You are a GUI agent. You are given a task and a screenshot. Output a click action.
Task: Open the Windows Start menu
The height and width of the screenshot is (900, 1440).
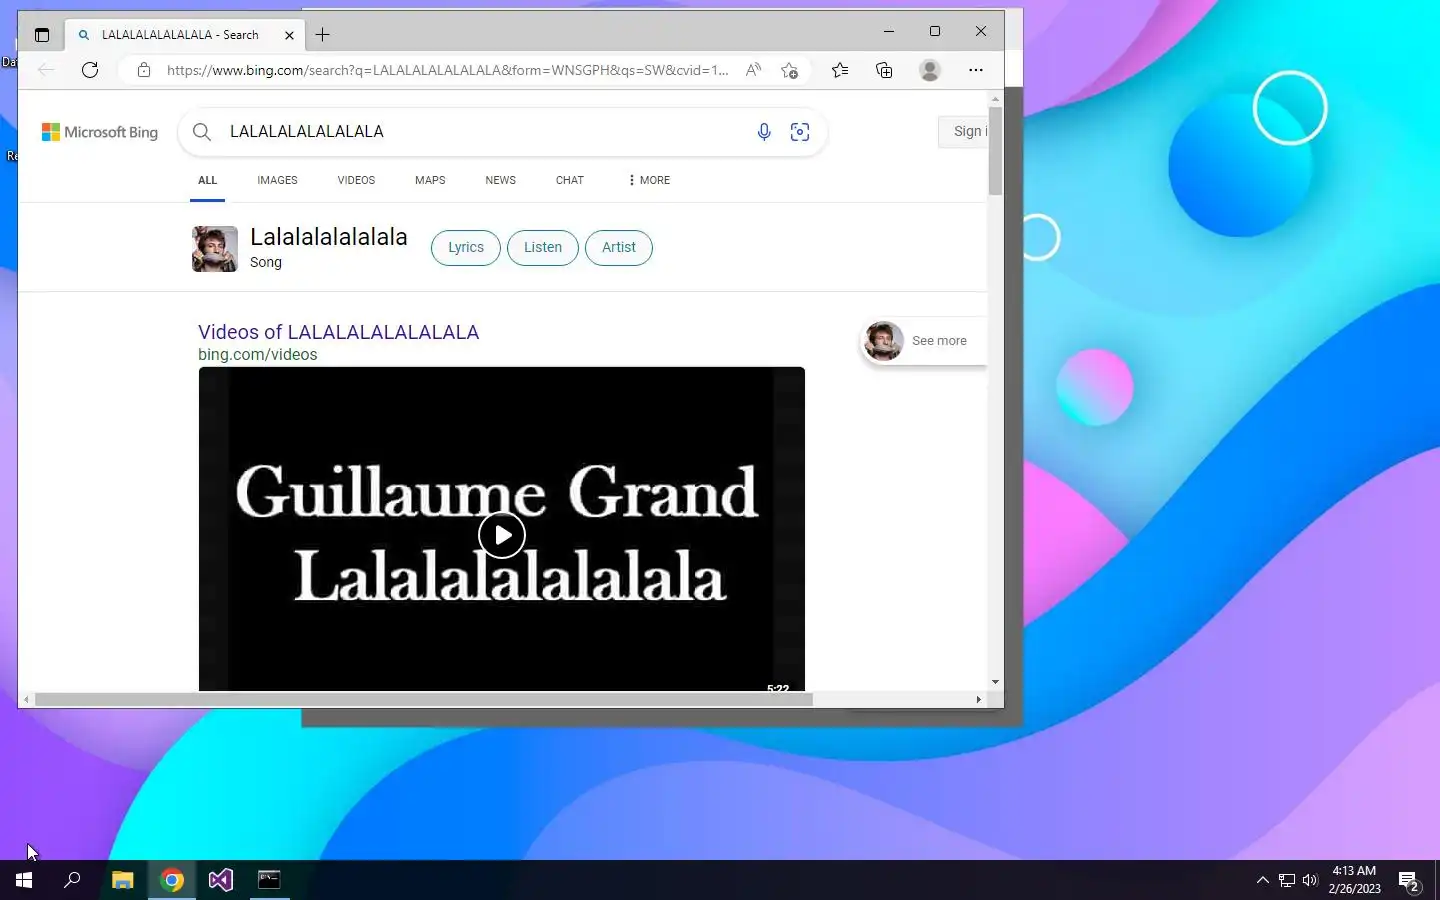24,880
